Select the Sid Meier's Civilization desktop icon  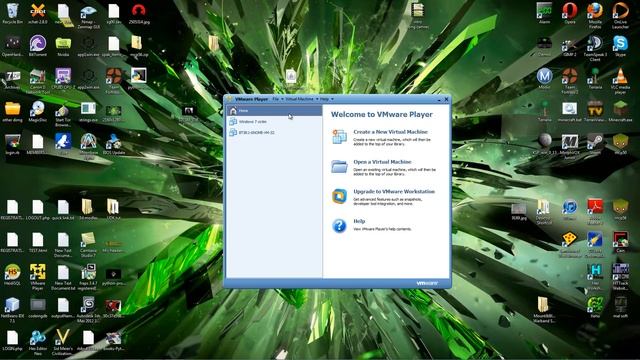63,343
